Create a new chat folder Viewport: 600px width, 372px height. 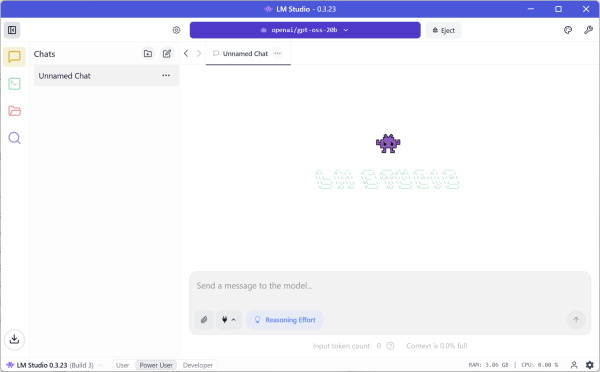[148, 54]
